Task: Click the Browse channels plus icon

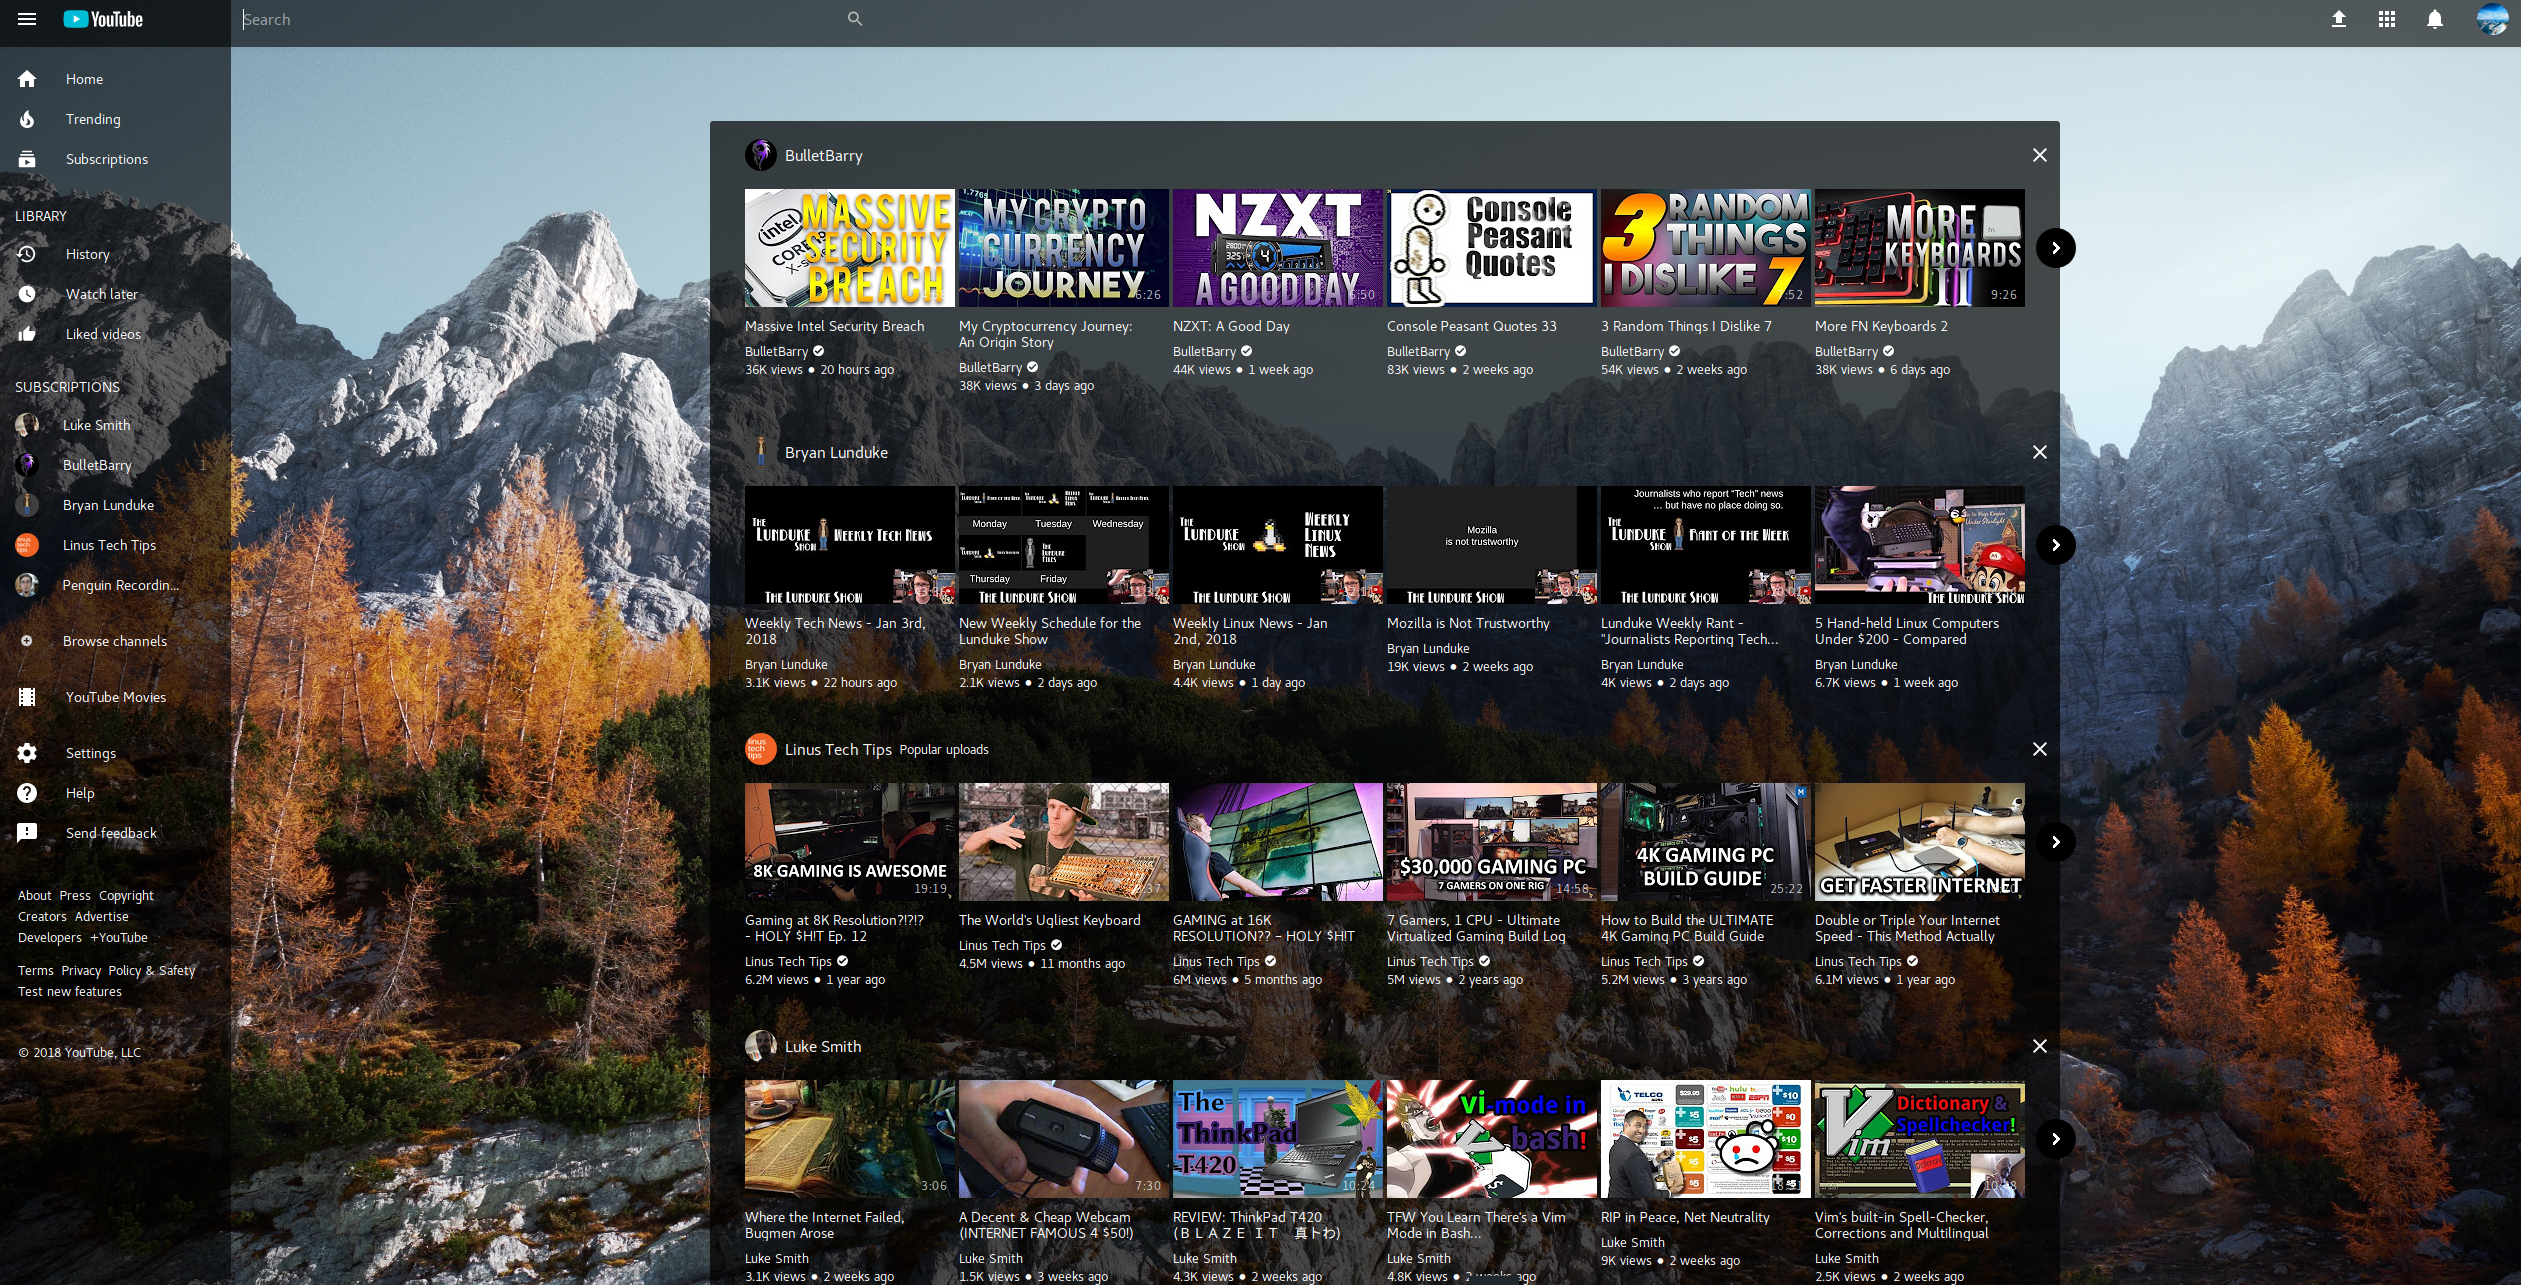Action: (x=27, y=641)
